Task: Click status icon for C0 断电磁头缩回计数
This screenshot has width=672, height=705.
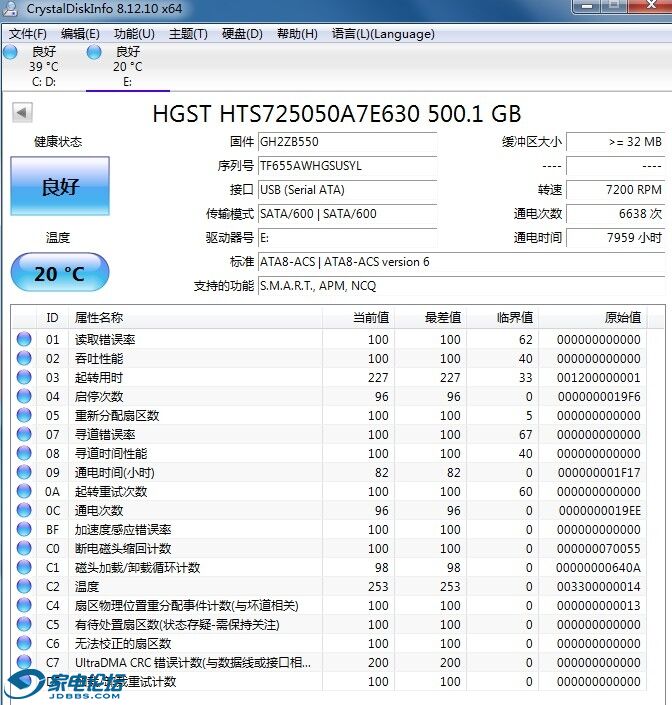Action: coord(24,548)
